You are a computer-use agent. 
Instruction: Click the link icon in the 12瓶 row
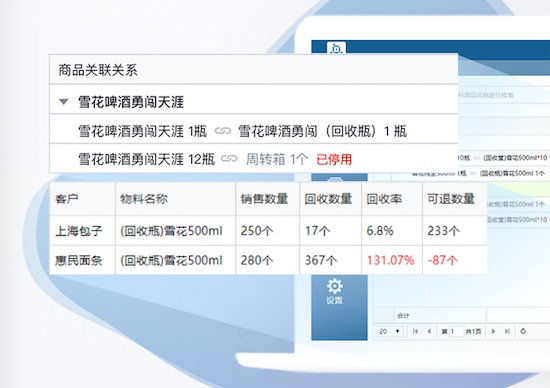click(x=229, y=159)
